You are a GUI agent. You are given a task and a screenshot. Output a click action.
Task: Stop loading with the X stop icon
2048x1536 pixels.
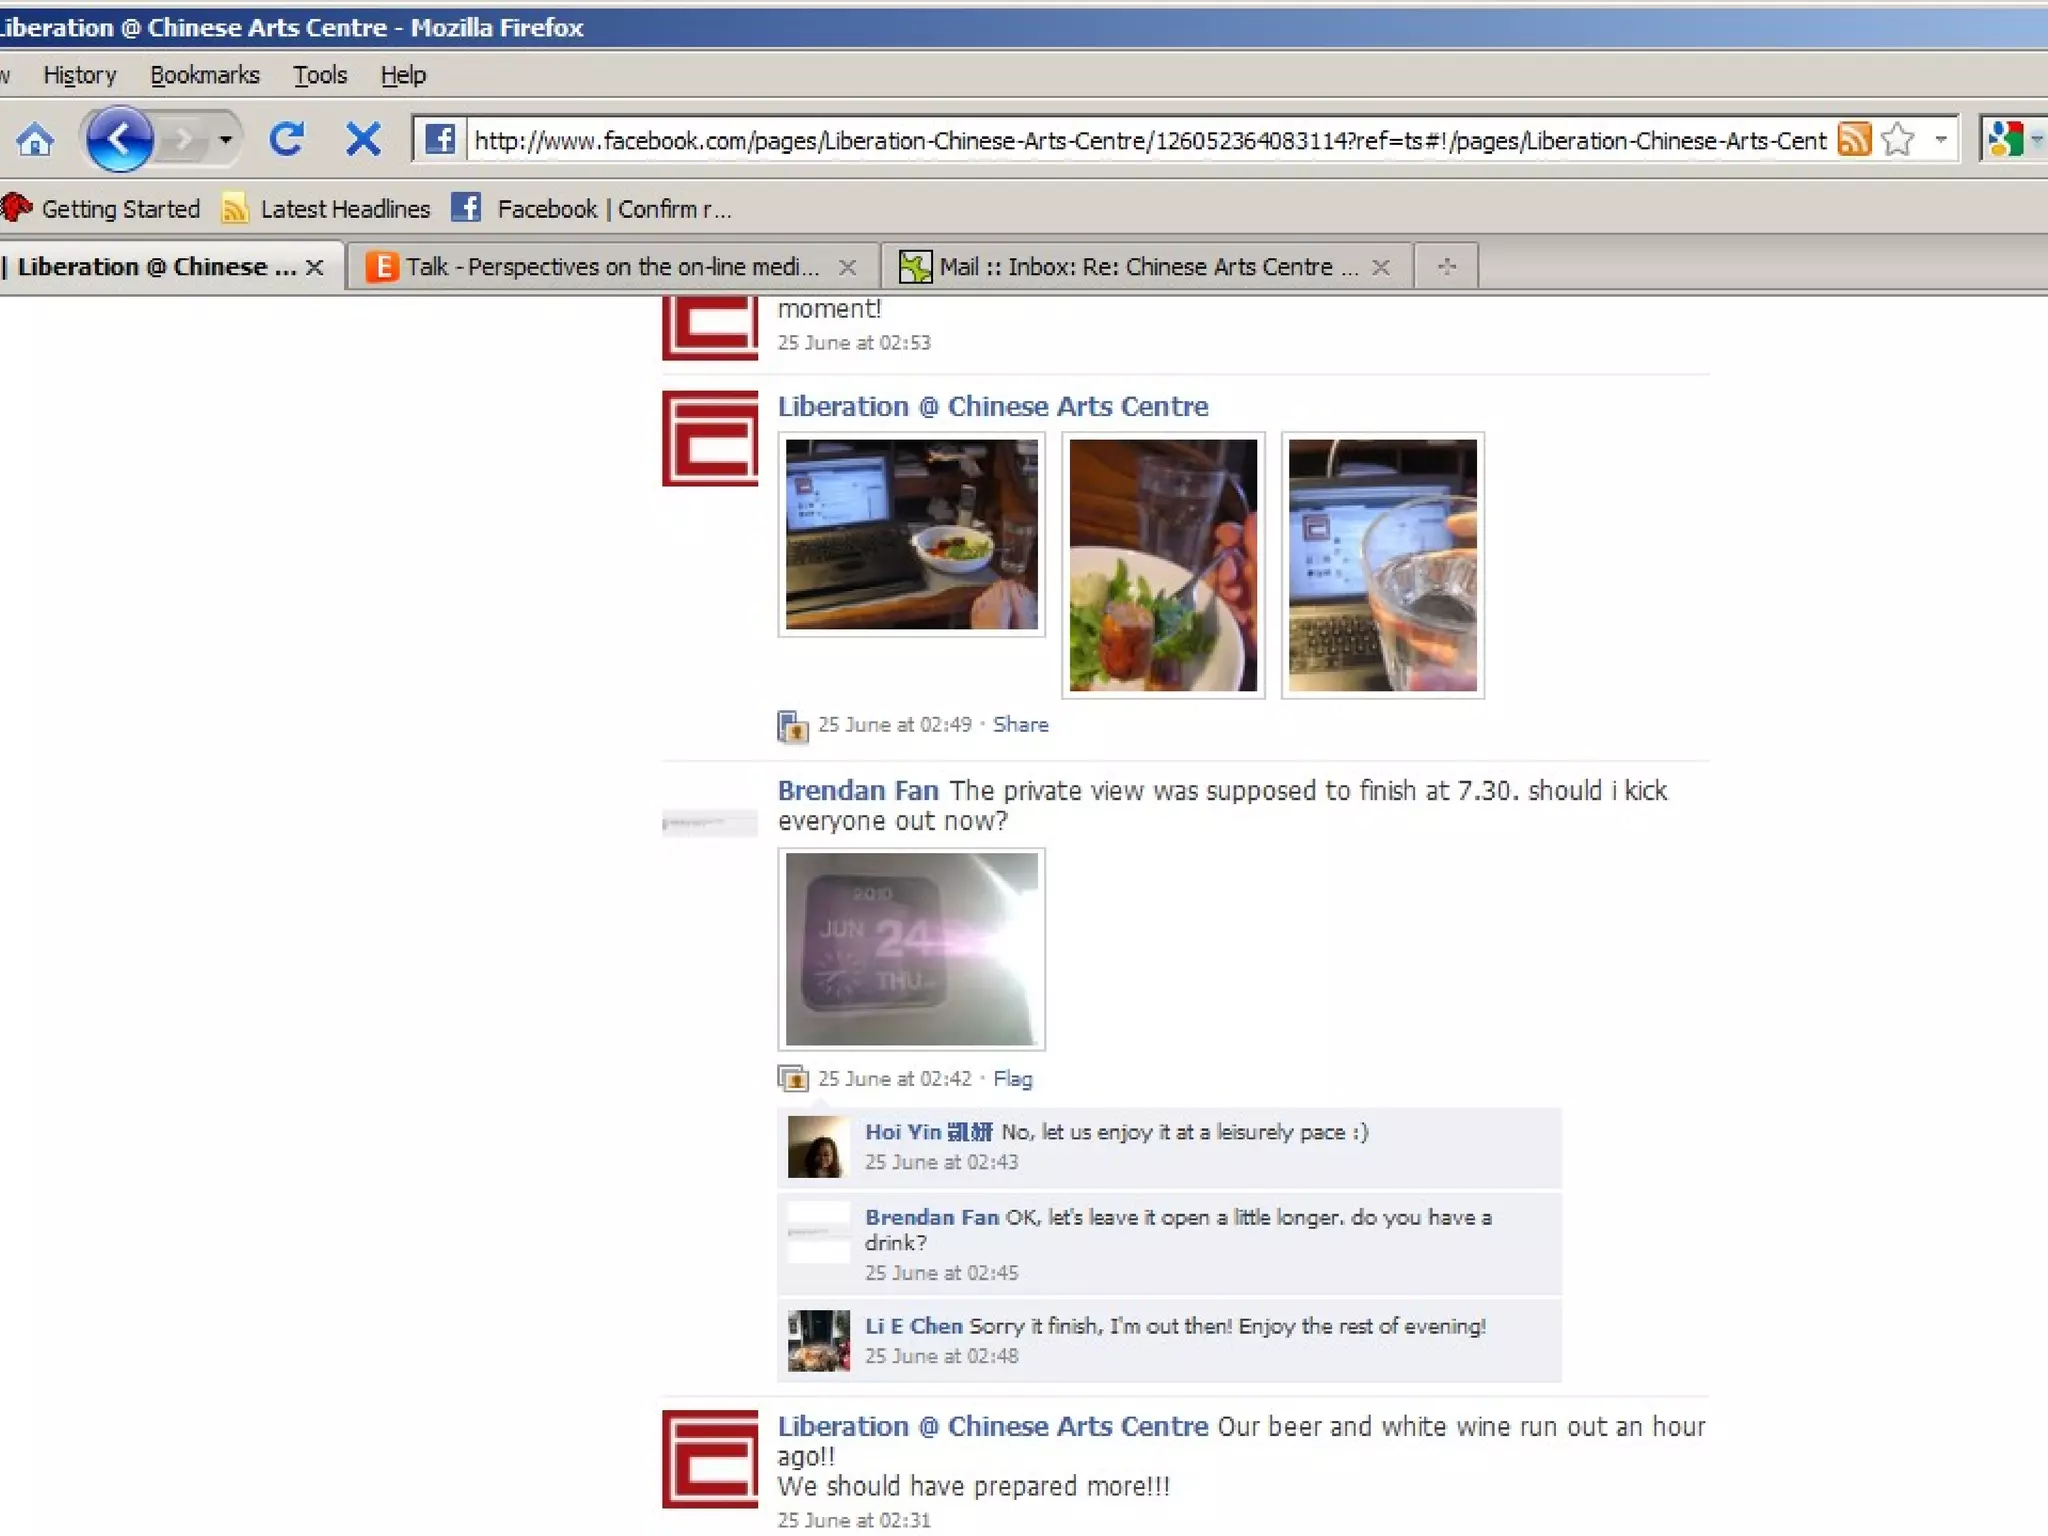coord(363,139)
